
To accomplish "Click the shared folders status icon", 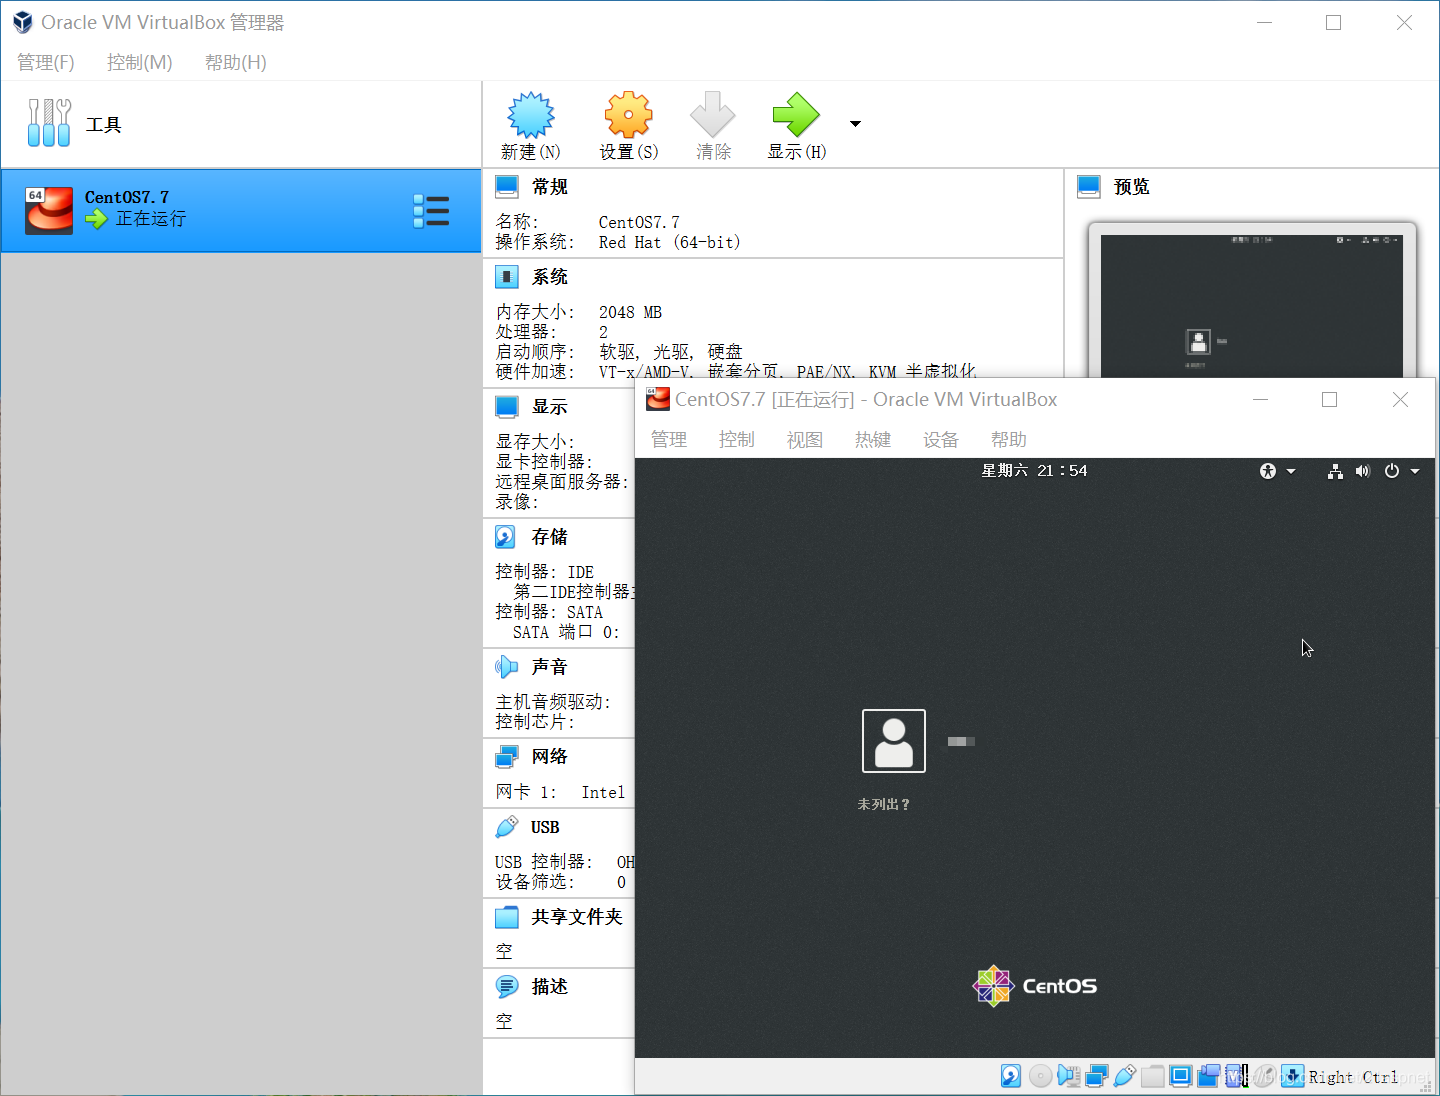I will [x=1152, y=1076].
